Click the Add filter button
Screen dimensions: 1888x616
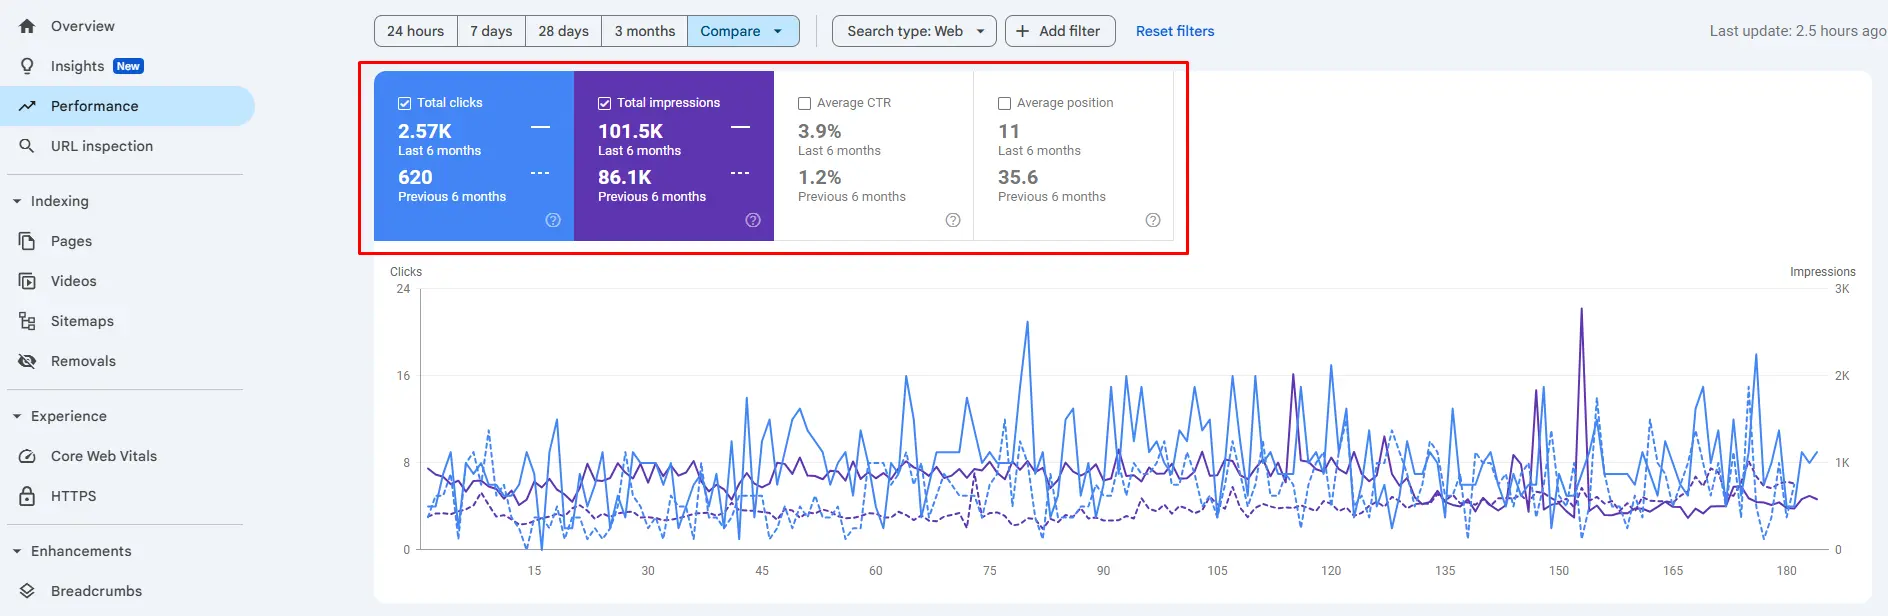coord(1058,31)
